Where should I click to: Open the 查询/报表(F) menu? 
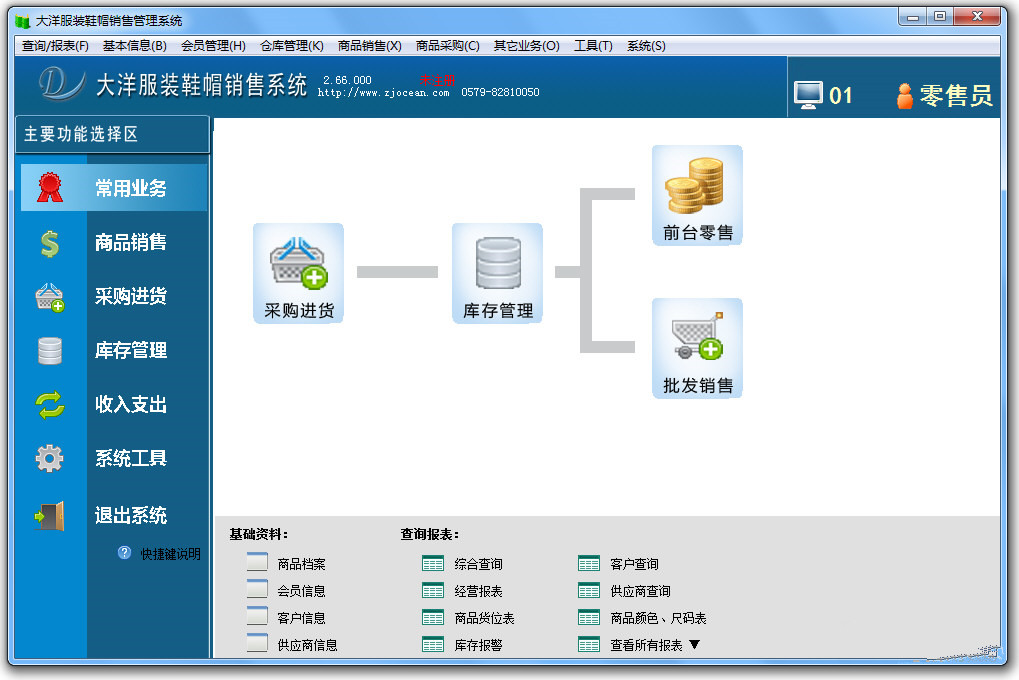click(x=55, y=46)
